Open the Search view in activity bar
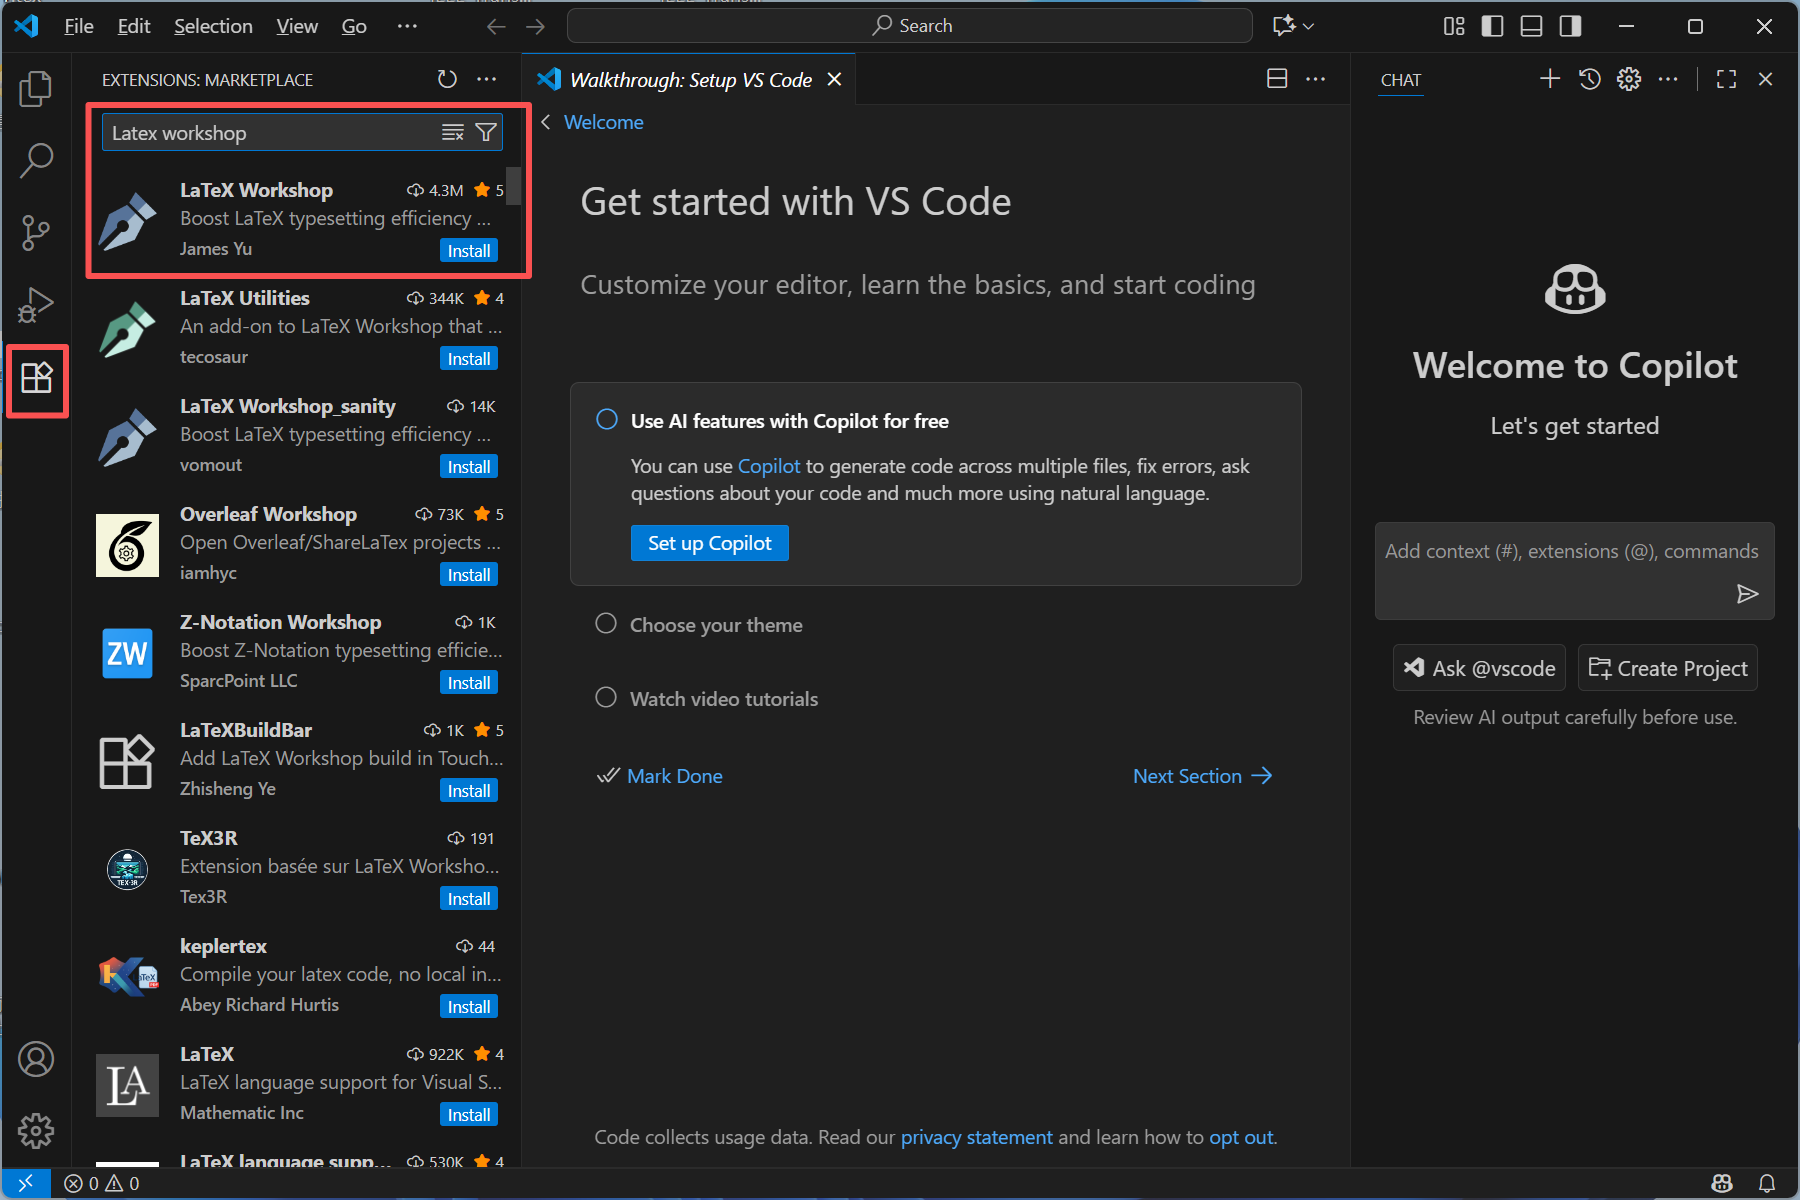Image resolution: width=1800 pixels, height=1200 pixels. point(36,160)
